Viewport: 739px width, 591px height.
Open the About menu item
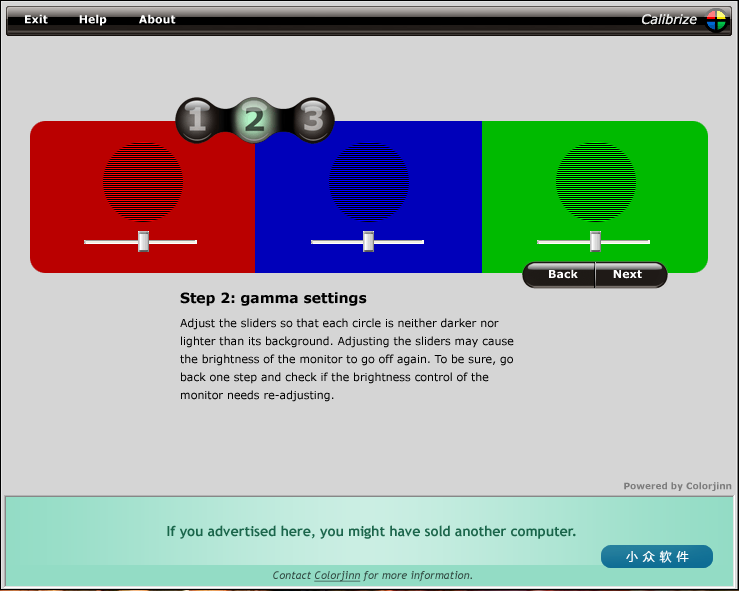coord(157,20)
